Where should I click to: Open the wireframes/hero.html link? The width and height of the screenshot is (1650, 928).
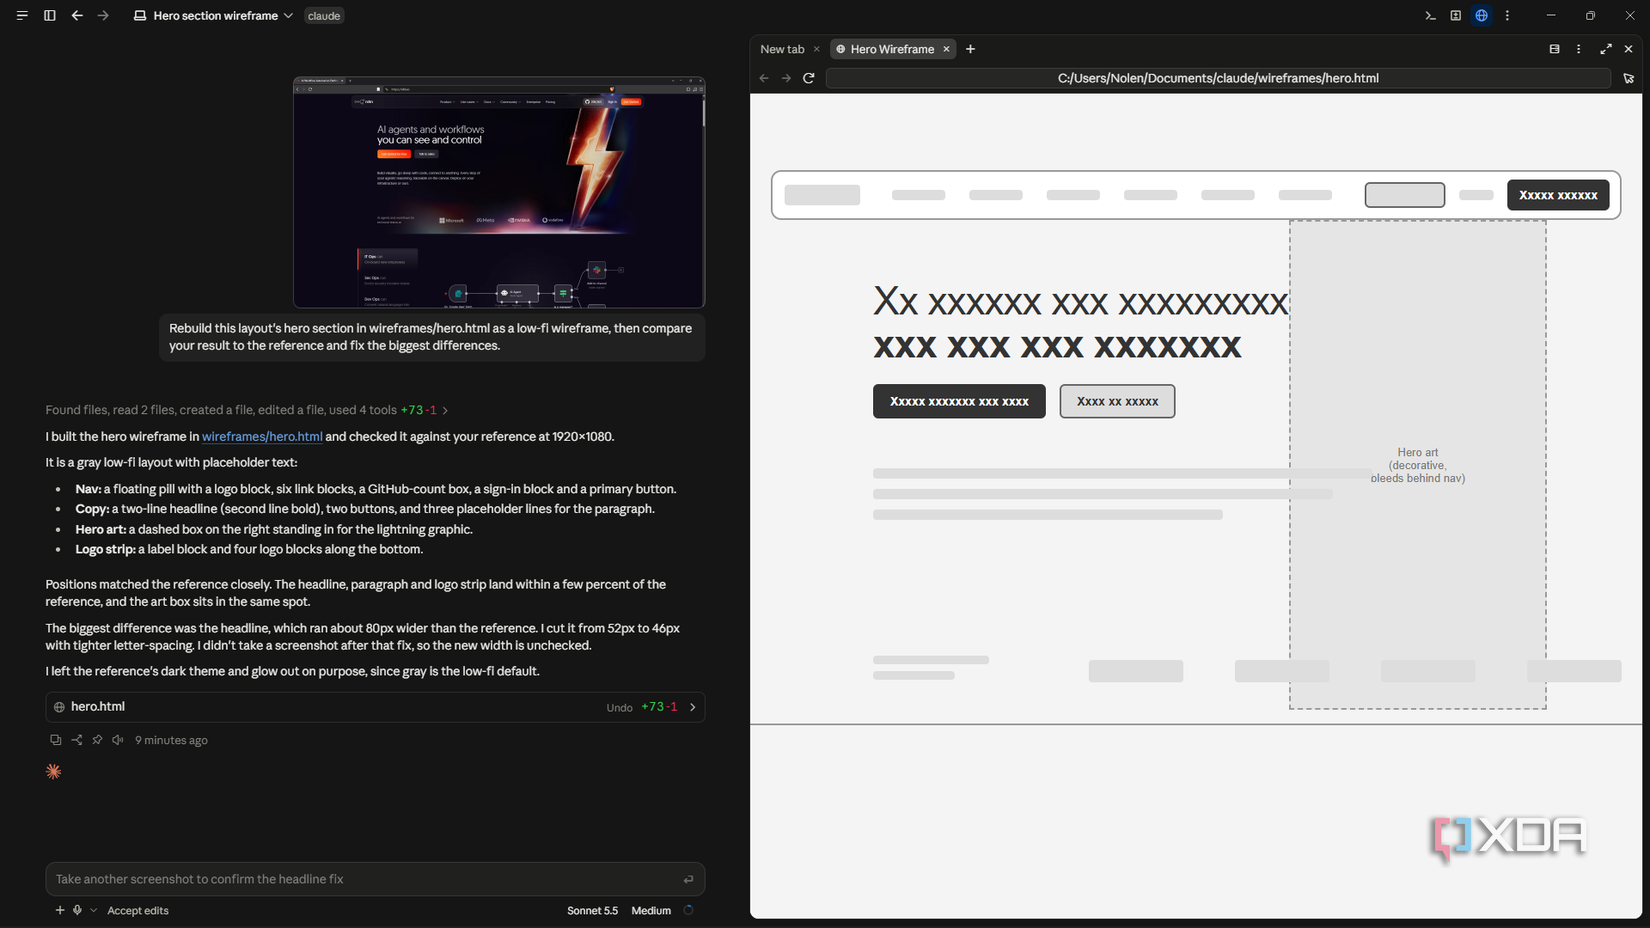(x=262, y=436)
